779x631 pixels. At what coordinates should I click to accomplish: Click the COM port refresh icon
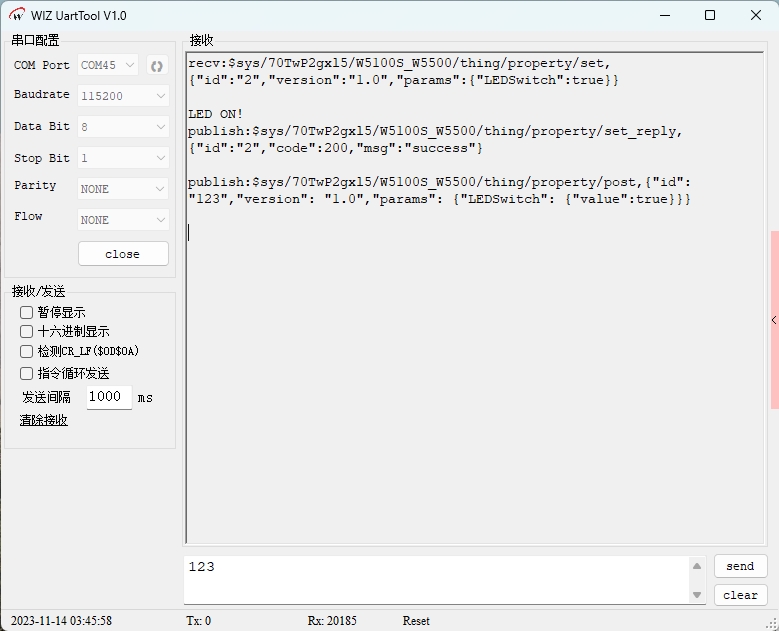tap(156, 66)
